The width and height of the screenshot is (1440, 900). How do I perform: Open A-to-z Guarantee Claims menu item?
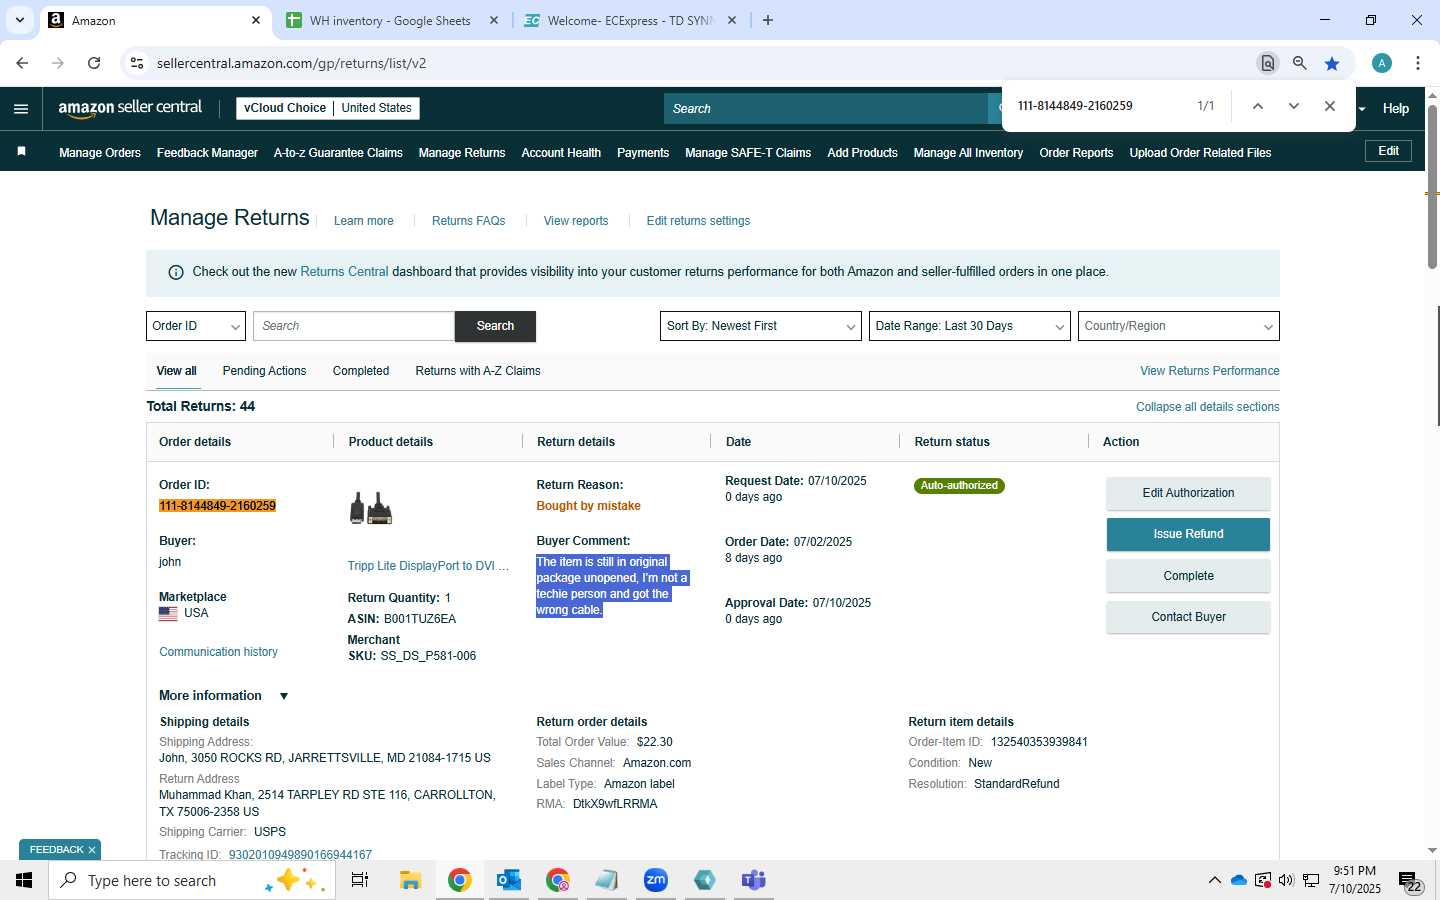[x=338, y=153]
